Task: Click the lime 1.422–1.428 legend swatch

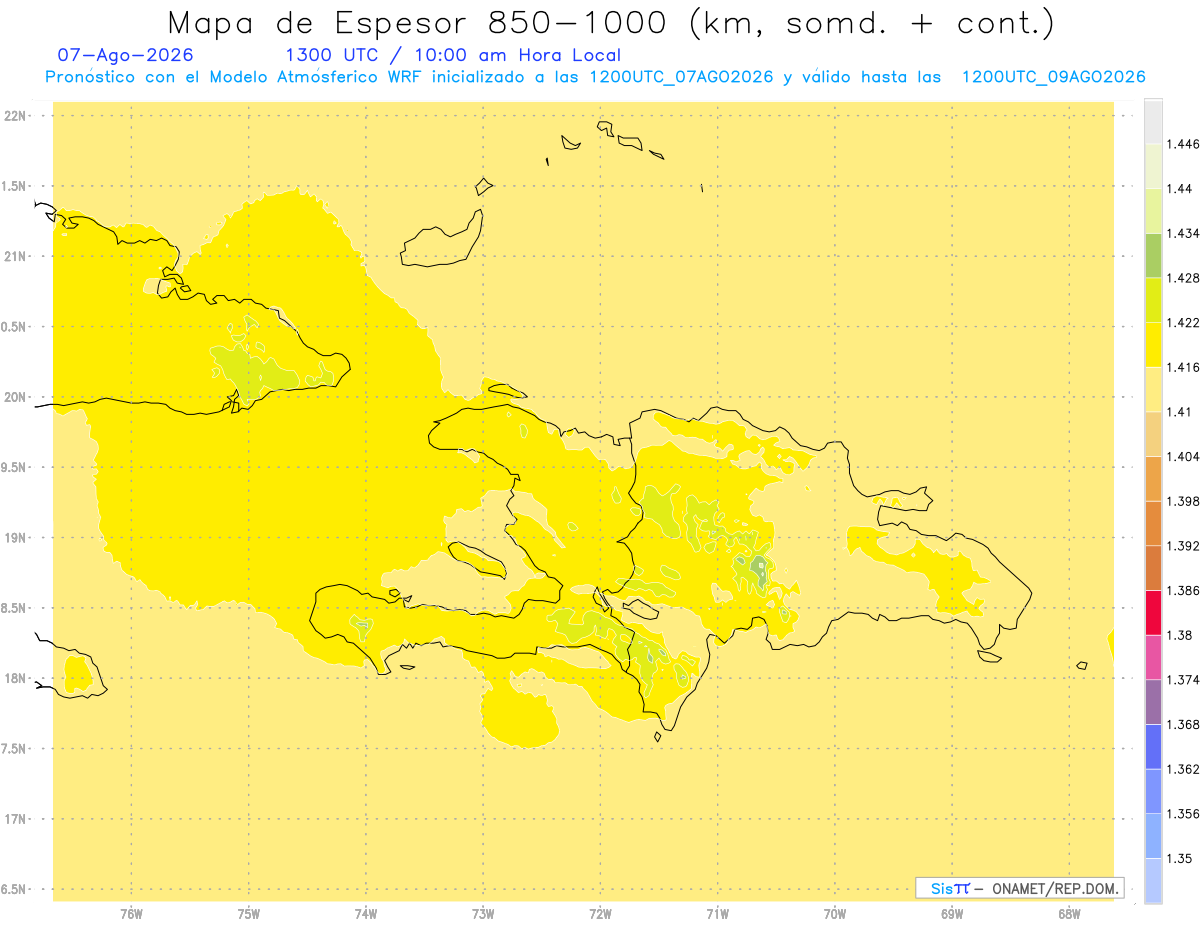Action: pyautogui.click(x=1153, y=300)
